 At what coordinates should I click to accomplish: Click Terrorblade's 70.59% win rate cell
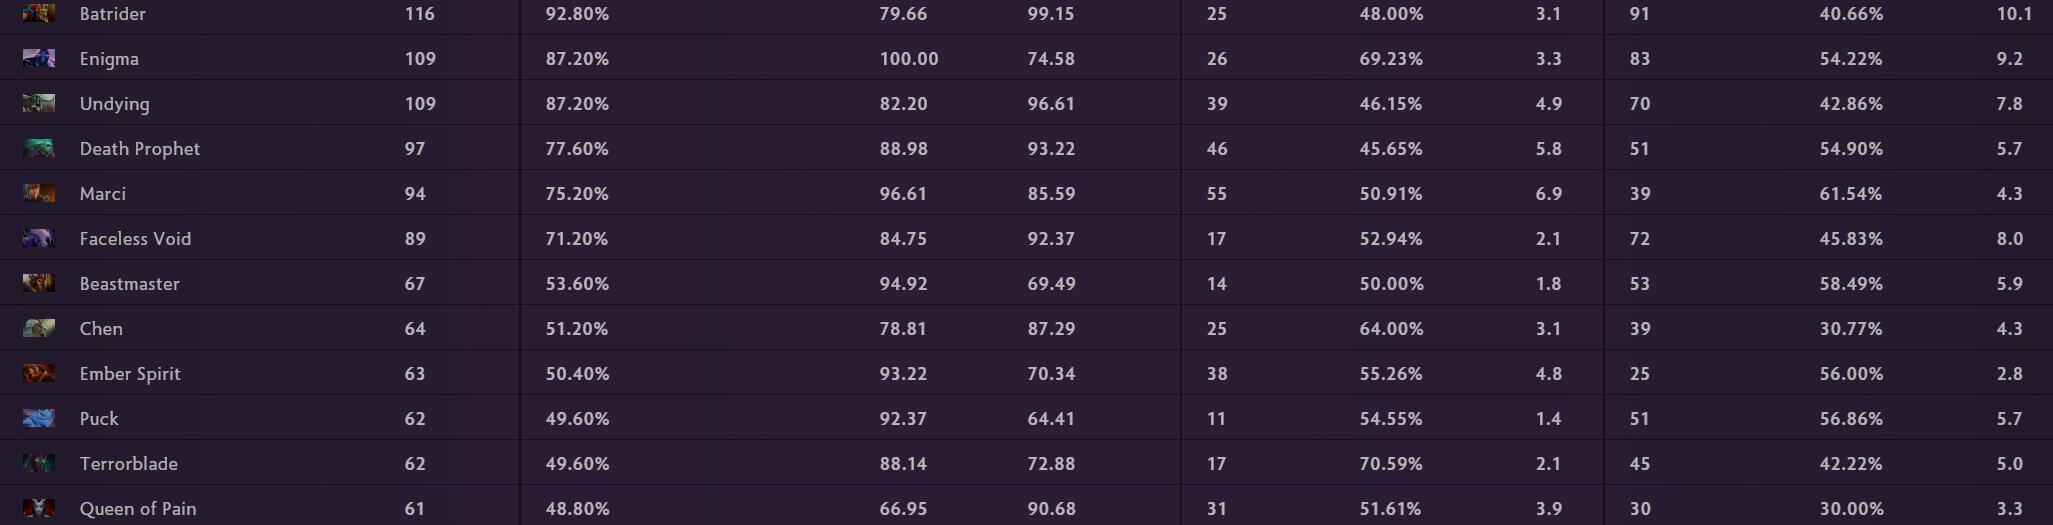1391,464
